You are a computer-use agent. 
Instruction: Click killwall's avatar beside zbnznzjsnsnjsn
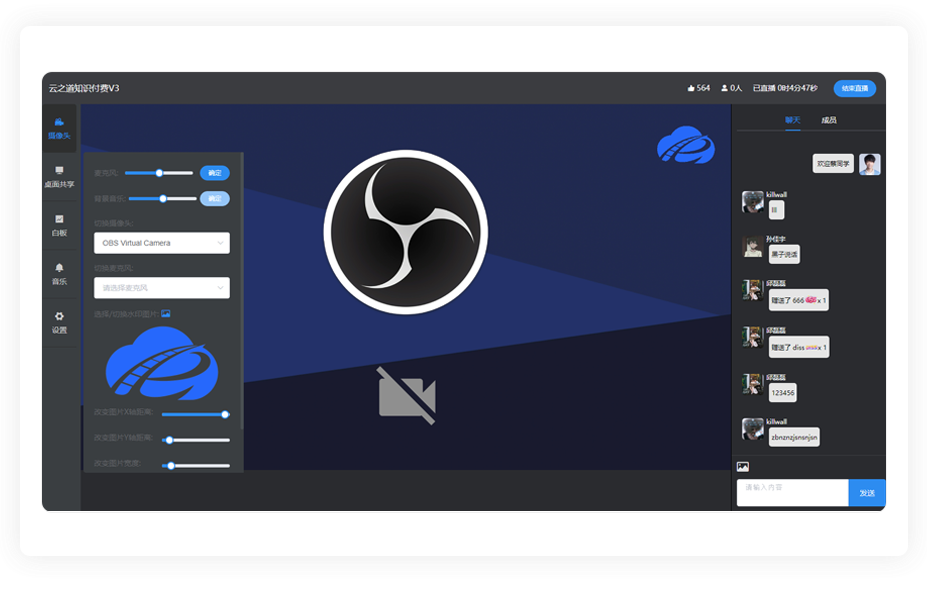click(x=753, y=429)
